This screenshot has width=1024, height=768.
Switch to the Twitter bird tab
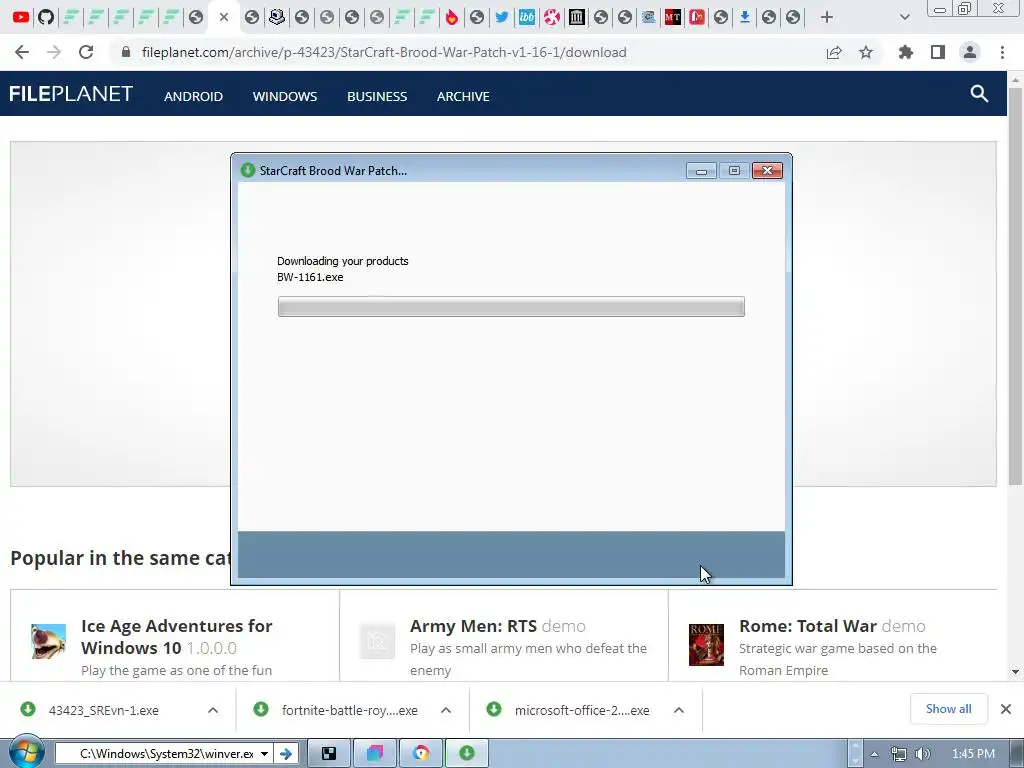[502, 17]
